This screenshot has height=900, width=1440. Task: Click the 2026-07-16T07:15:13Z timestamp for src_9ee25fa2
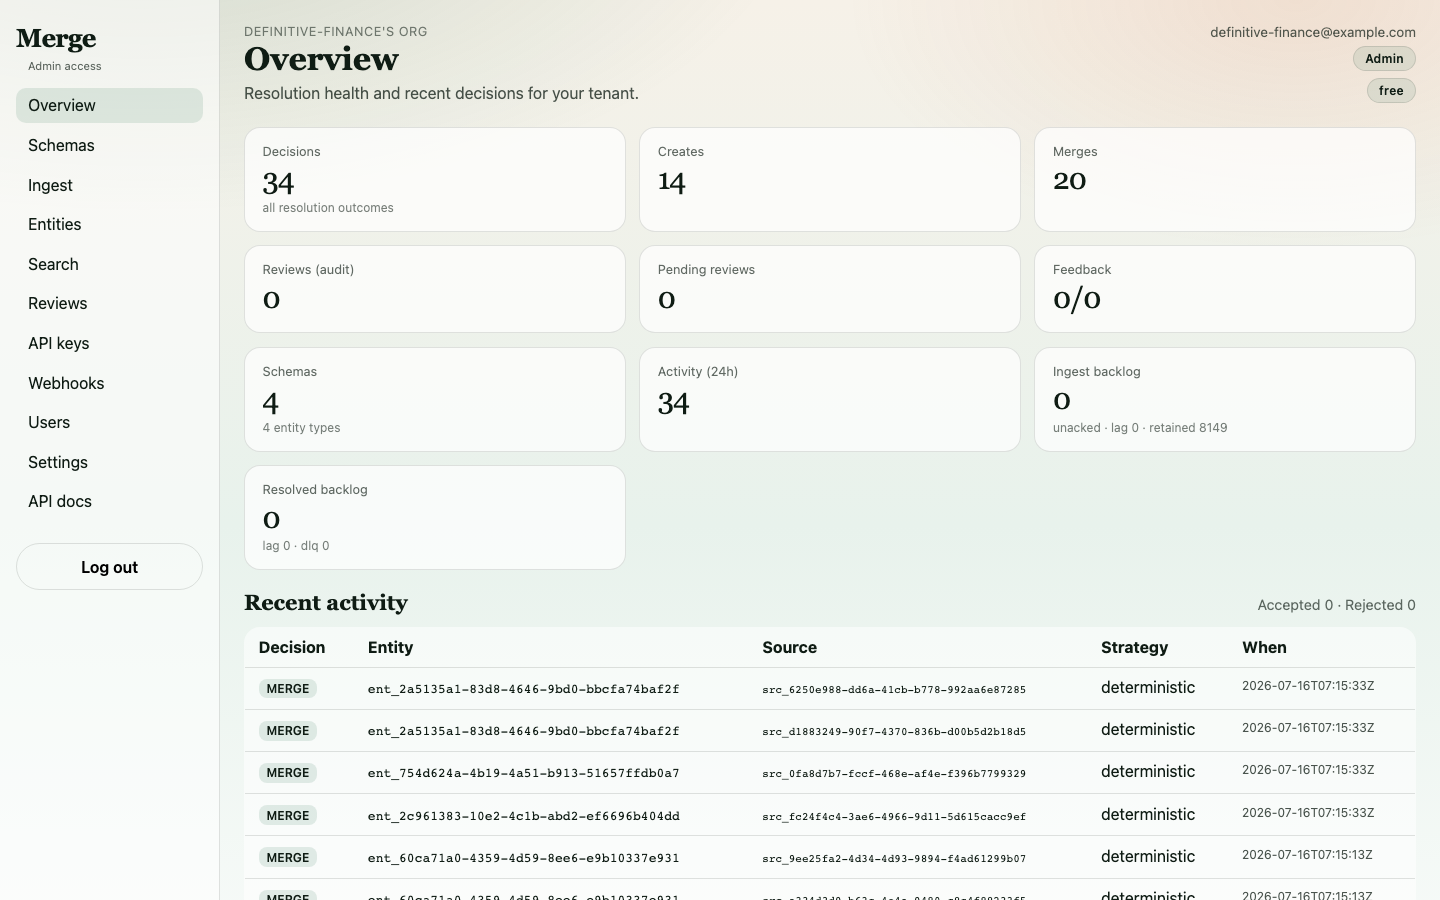(1307, 855)
